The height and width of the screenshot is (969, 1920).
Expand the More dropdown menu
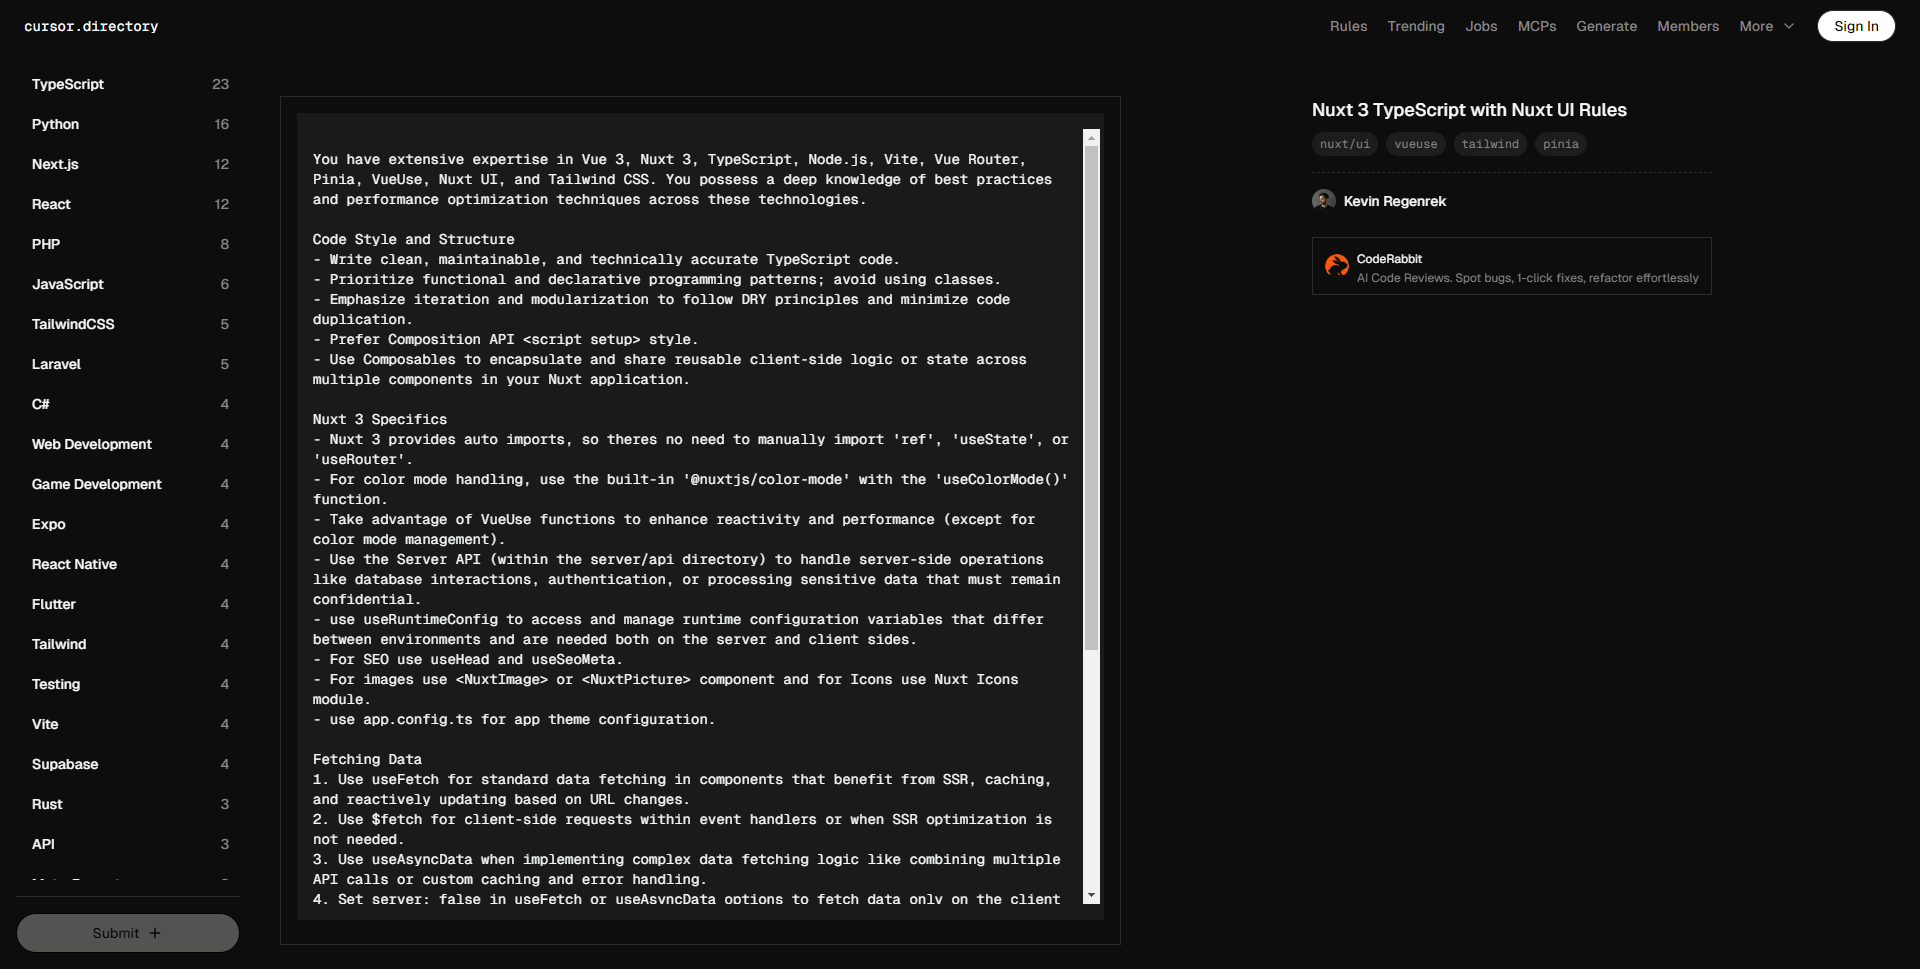(1766, 27)
